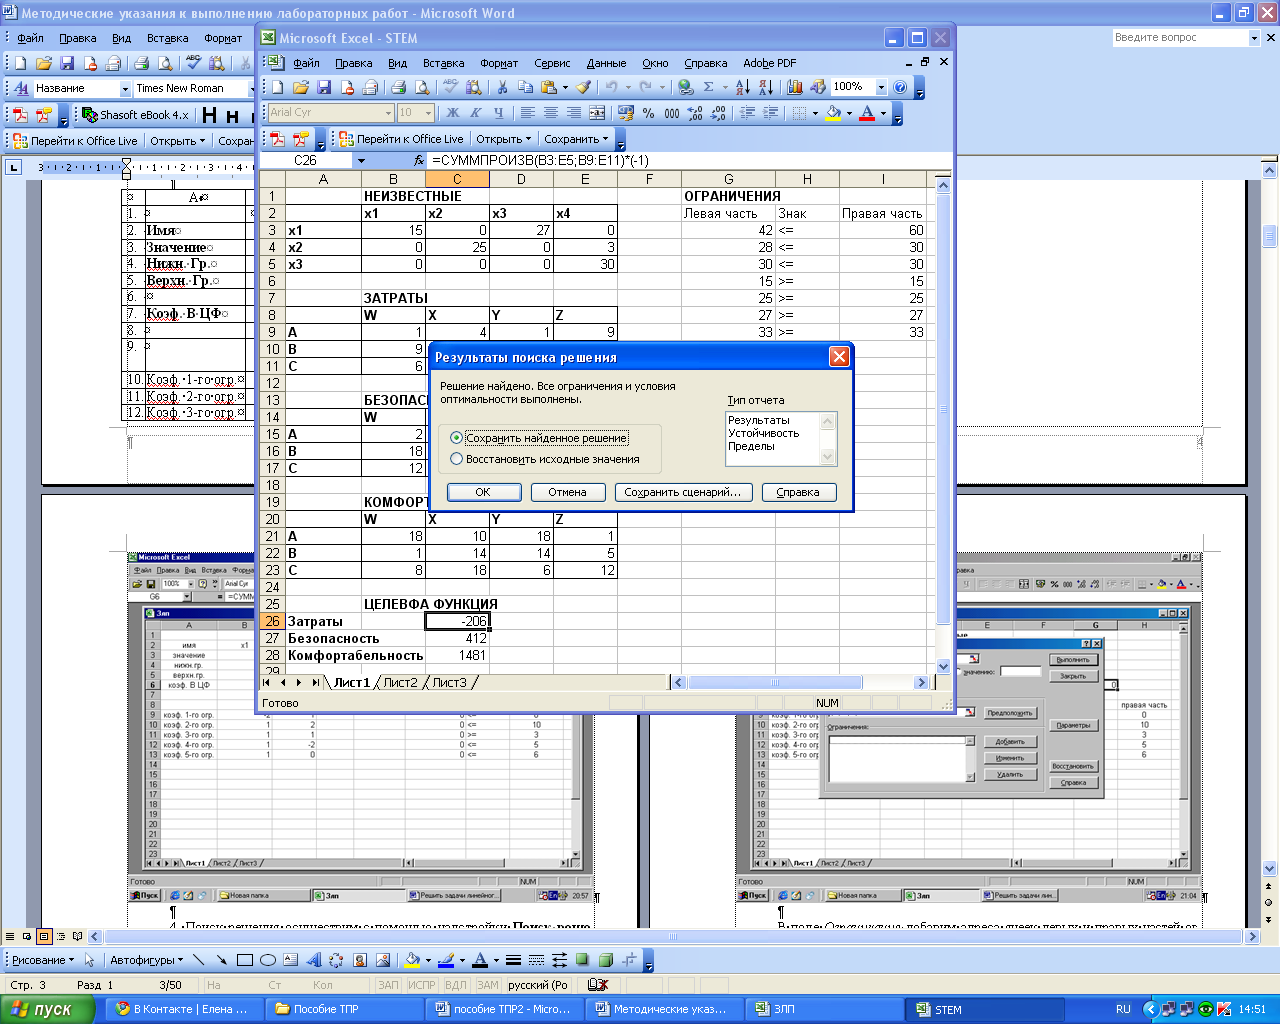
Task: Toggle Underline (Ч) in Excel formatting toolbar
Action: (499, 113)
